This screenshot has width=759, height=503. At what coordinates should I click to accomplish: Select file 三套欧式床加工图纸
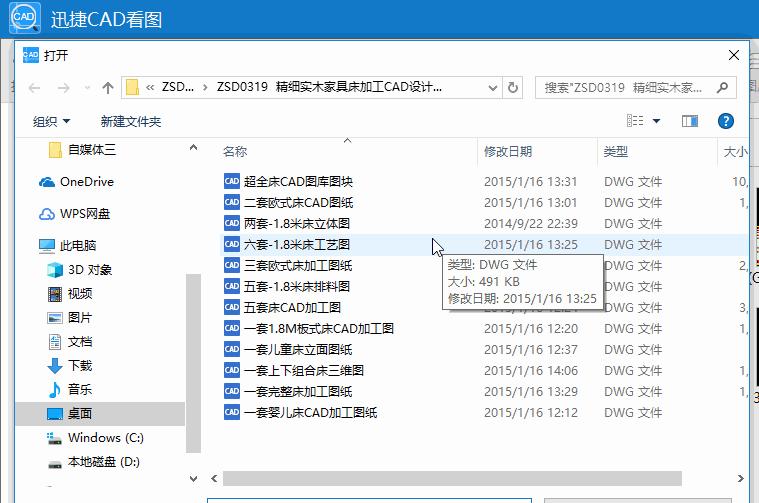[298, 265]
